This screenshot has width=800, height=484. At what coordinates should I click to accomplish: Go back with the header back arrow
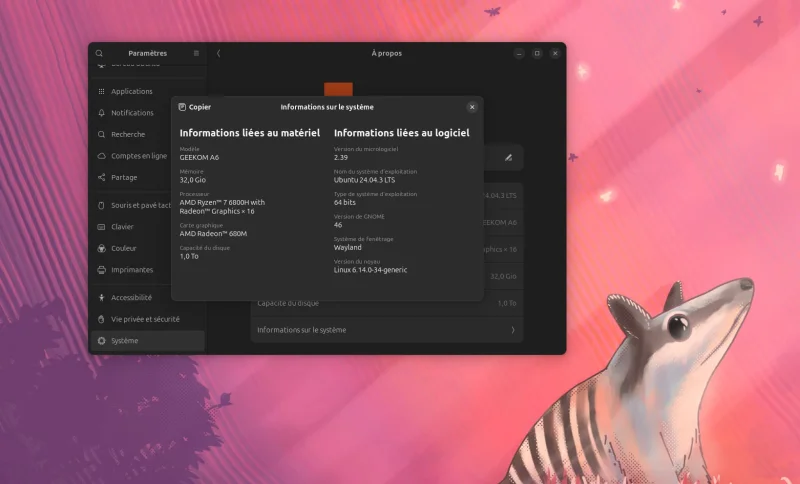(x=218, y=53)
